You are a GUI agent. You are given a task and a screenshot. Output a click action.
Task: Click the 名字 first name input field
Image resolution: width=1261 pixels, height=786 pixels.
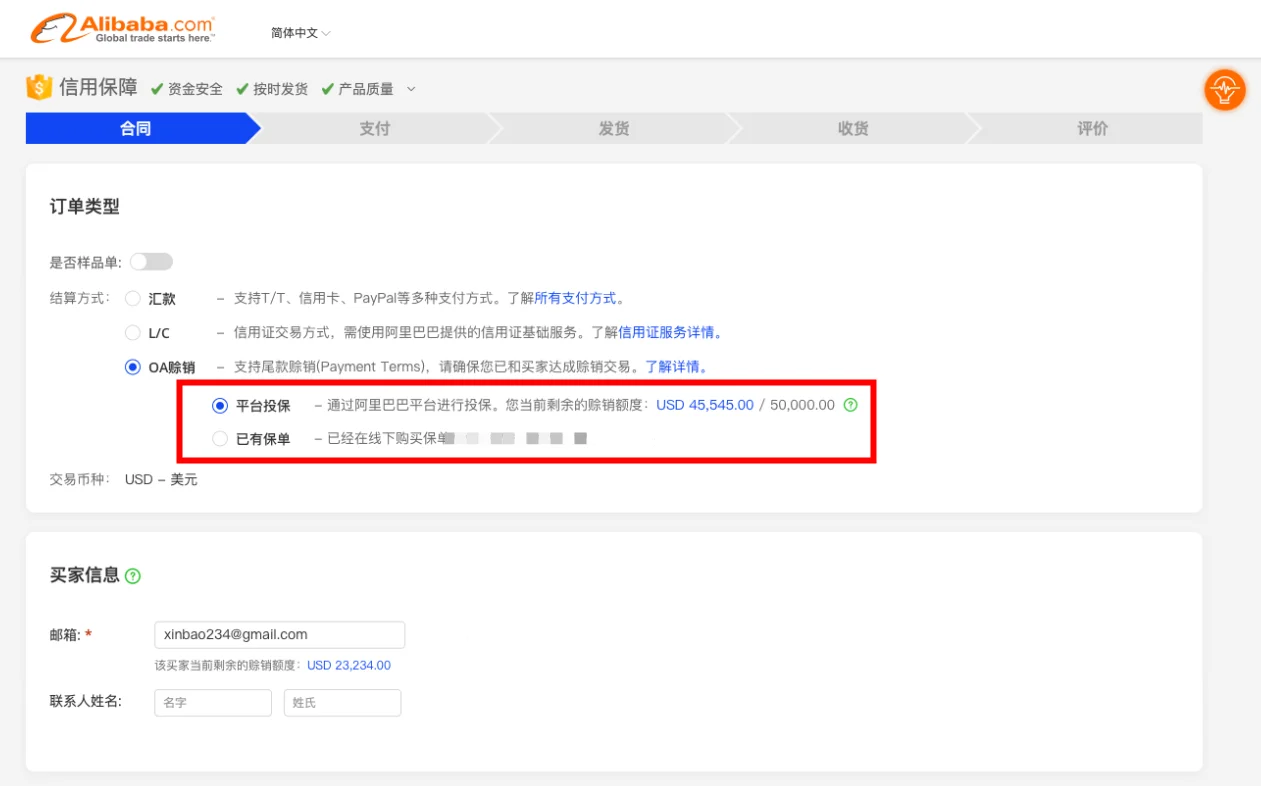tap(213, 703)
